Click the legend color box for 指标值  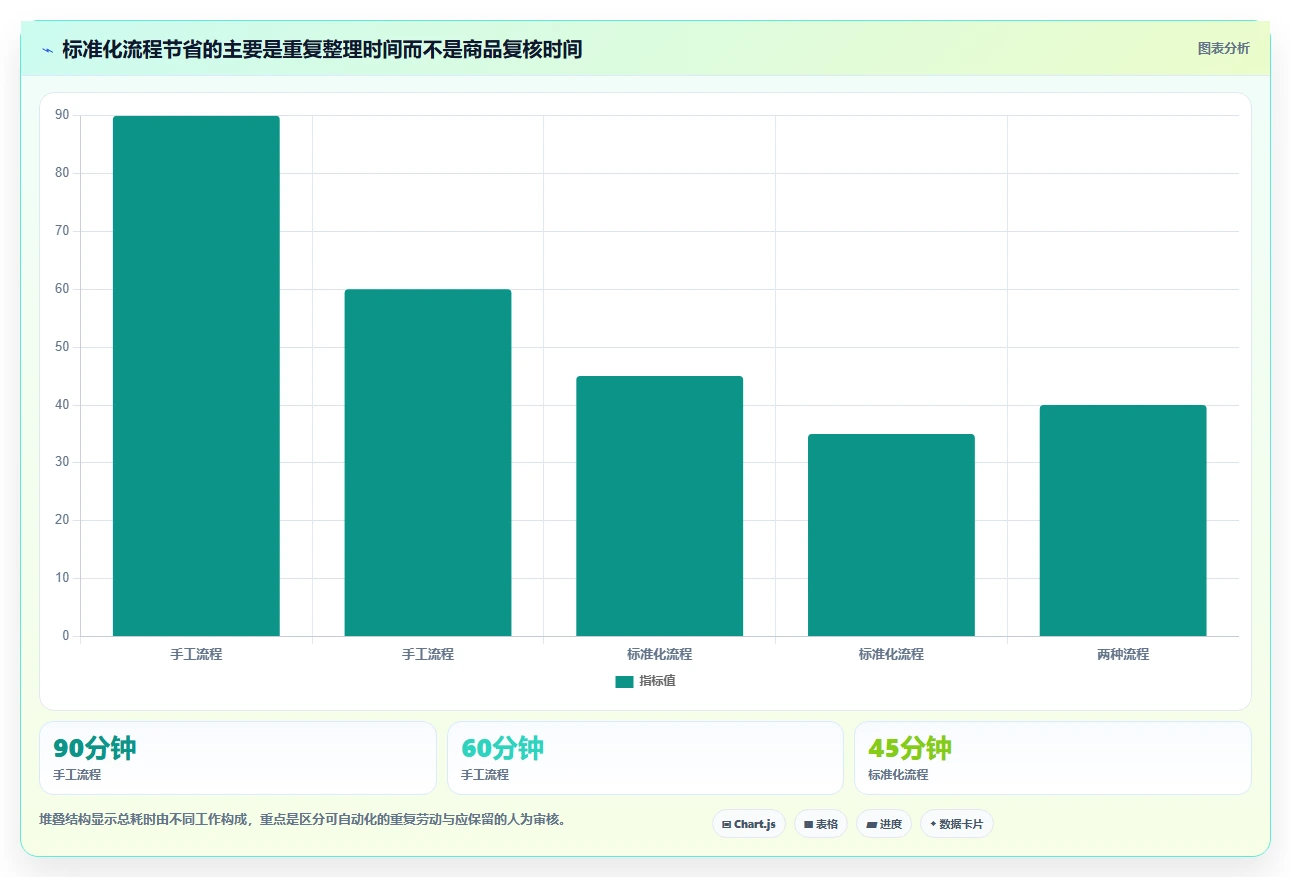click(624, 682)
